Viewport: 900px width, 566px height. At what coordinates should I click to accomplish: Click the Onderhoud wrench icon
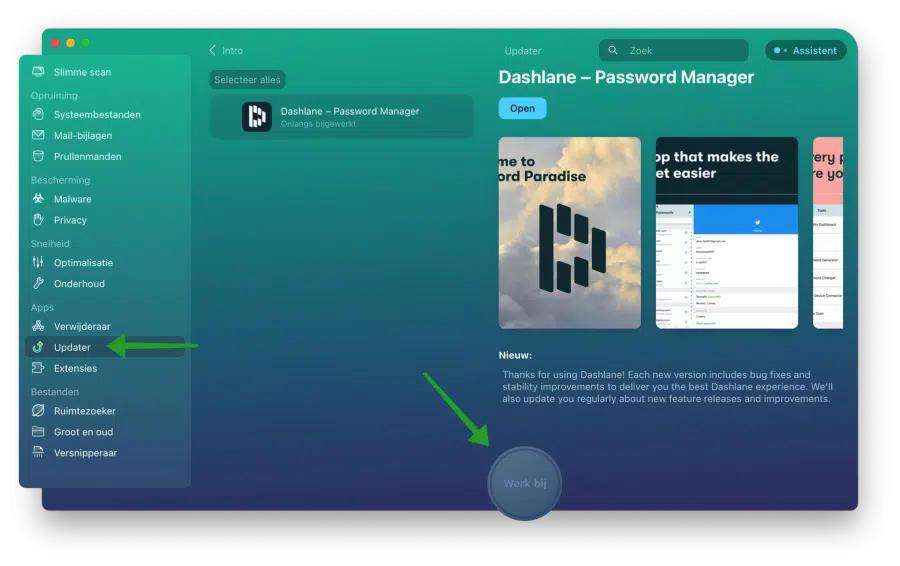coord(38,284)
